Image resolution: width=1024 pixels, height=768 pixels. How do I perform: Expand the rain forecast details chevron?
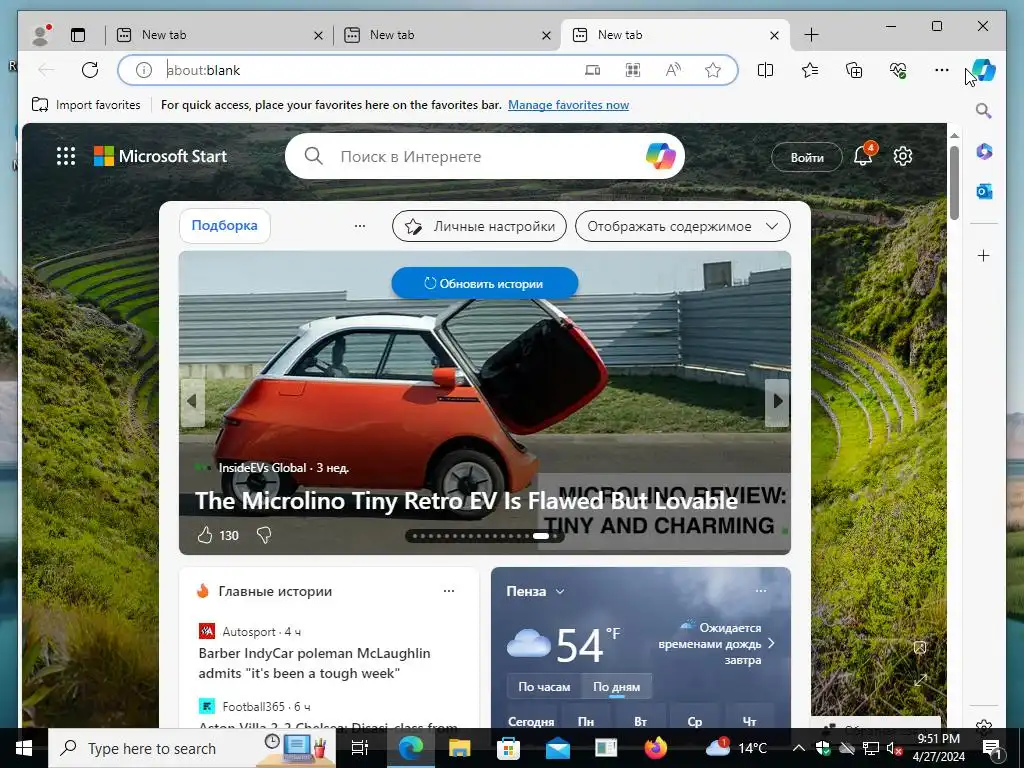pos(771,643)
